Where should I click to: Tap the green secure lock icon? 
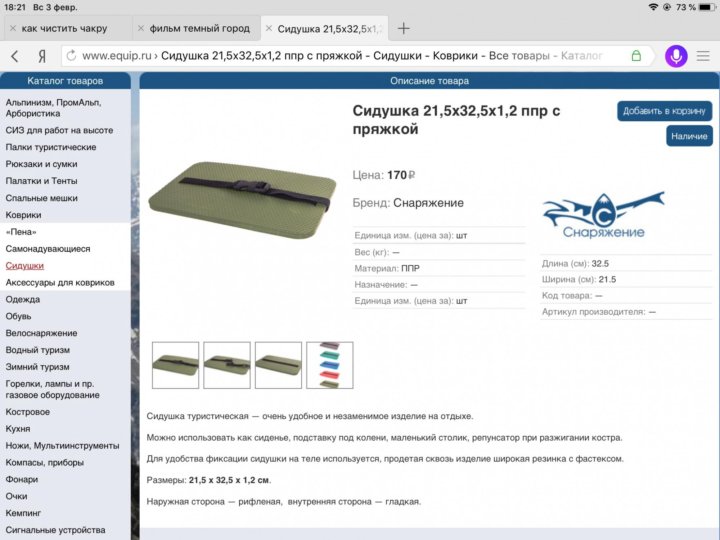[x=636, y=56]
